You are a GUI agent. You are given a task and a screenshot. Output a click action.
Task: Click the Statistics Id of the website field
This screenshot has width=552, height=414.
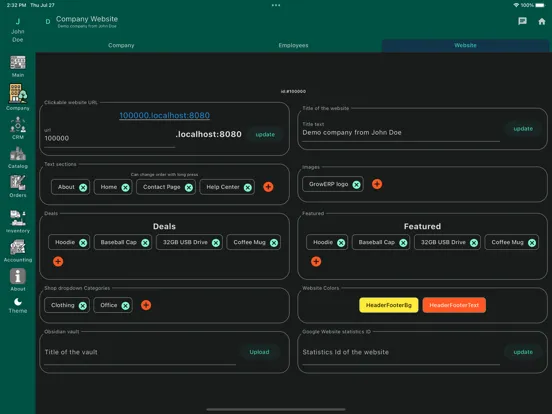tap(401, 352)
